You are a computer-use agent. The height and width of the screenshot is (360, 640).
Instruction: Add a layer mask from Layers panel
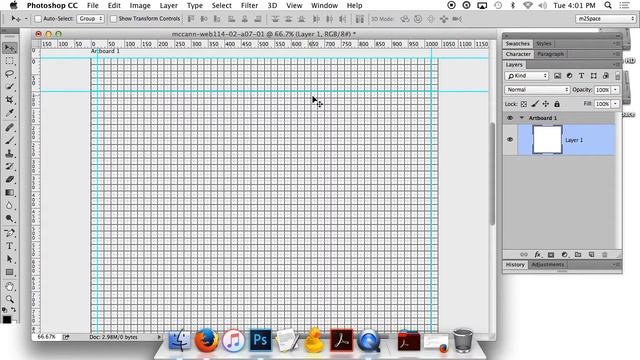coord(551,255)
